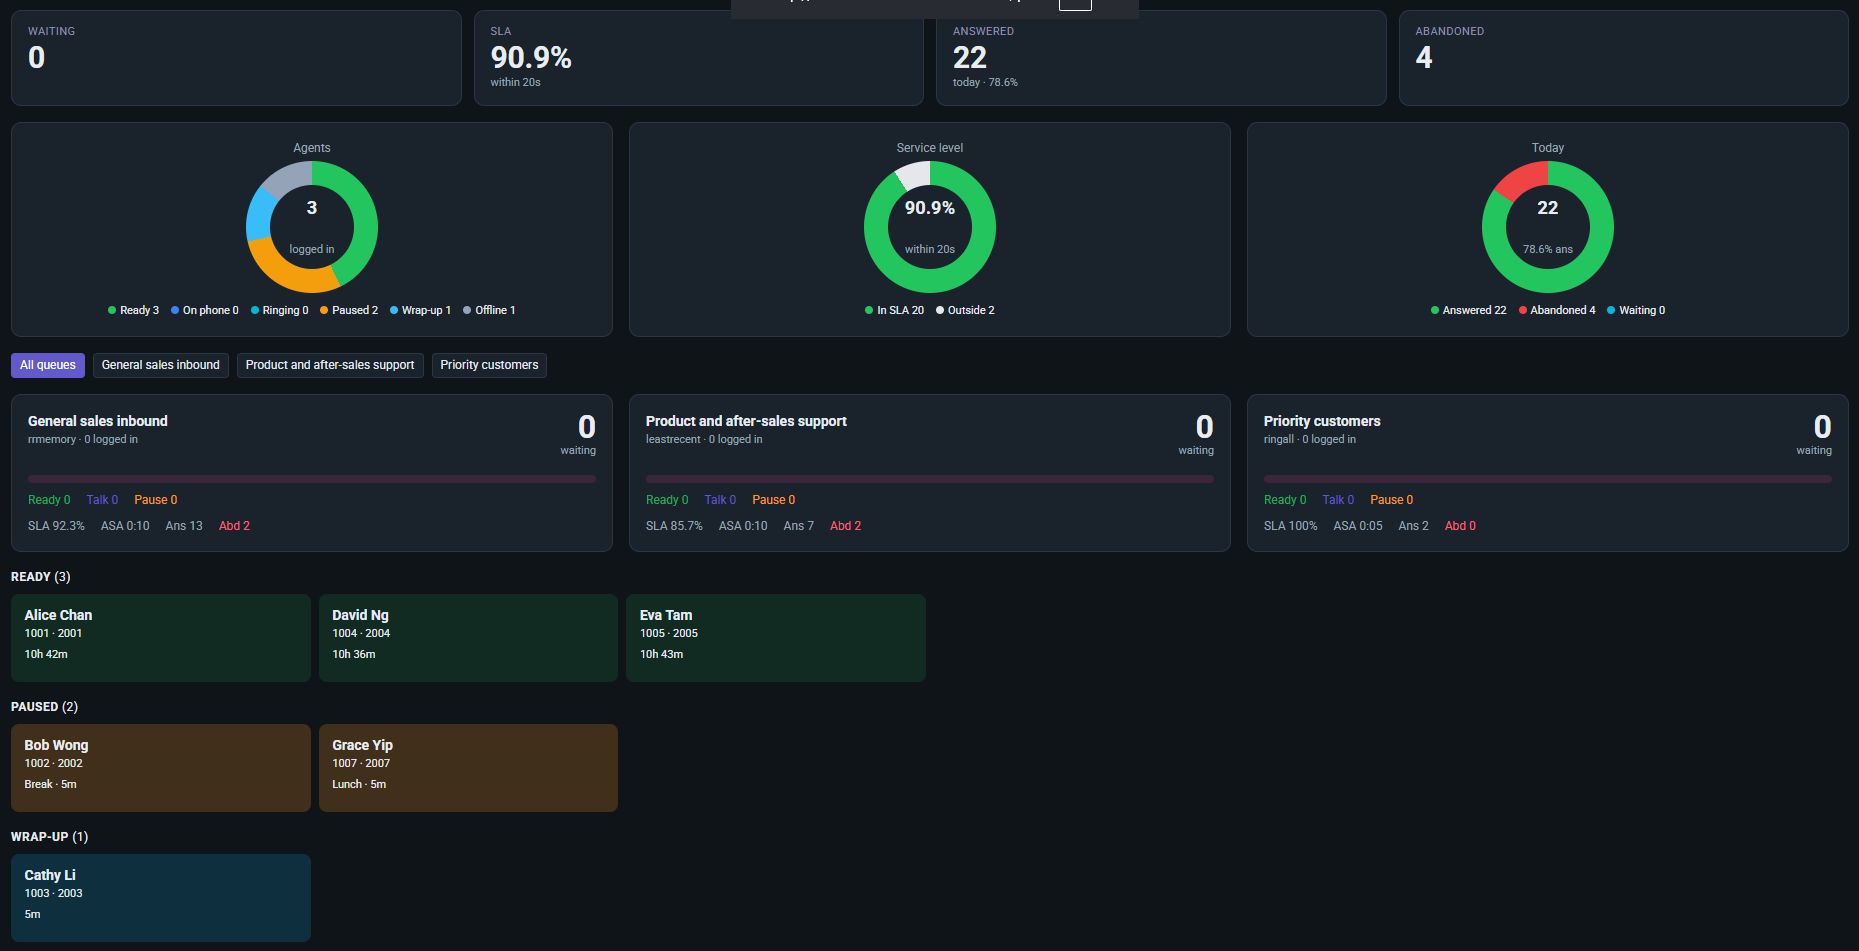
Task: Click the "Abandoned 4" legend entry
Action: [1557, 310]
